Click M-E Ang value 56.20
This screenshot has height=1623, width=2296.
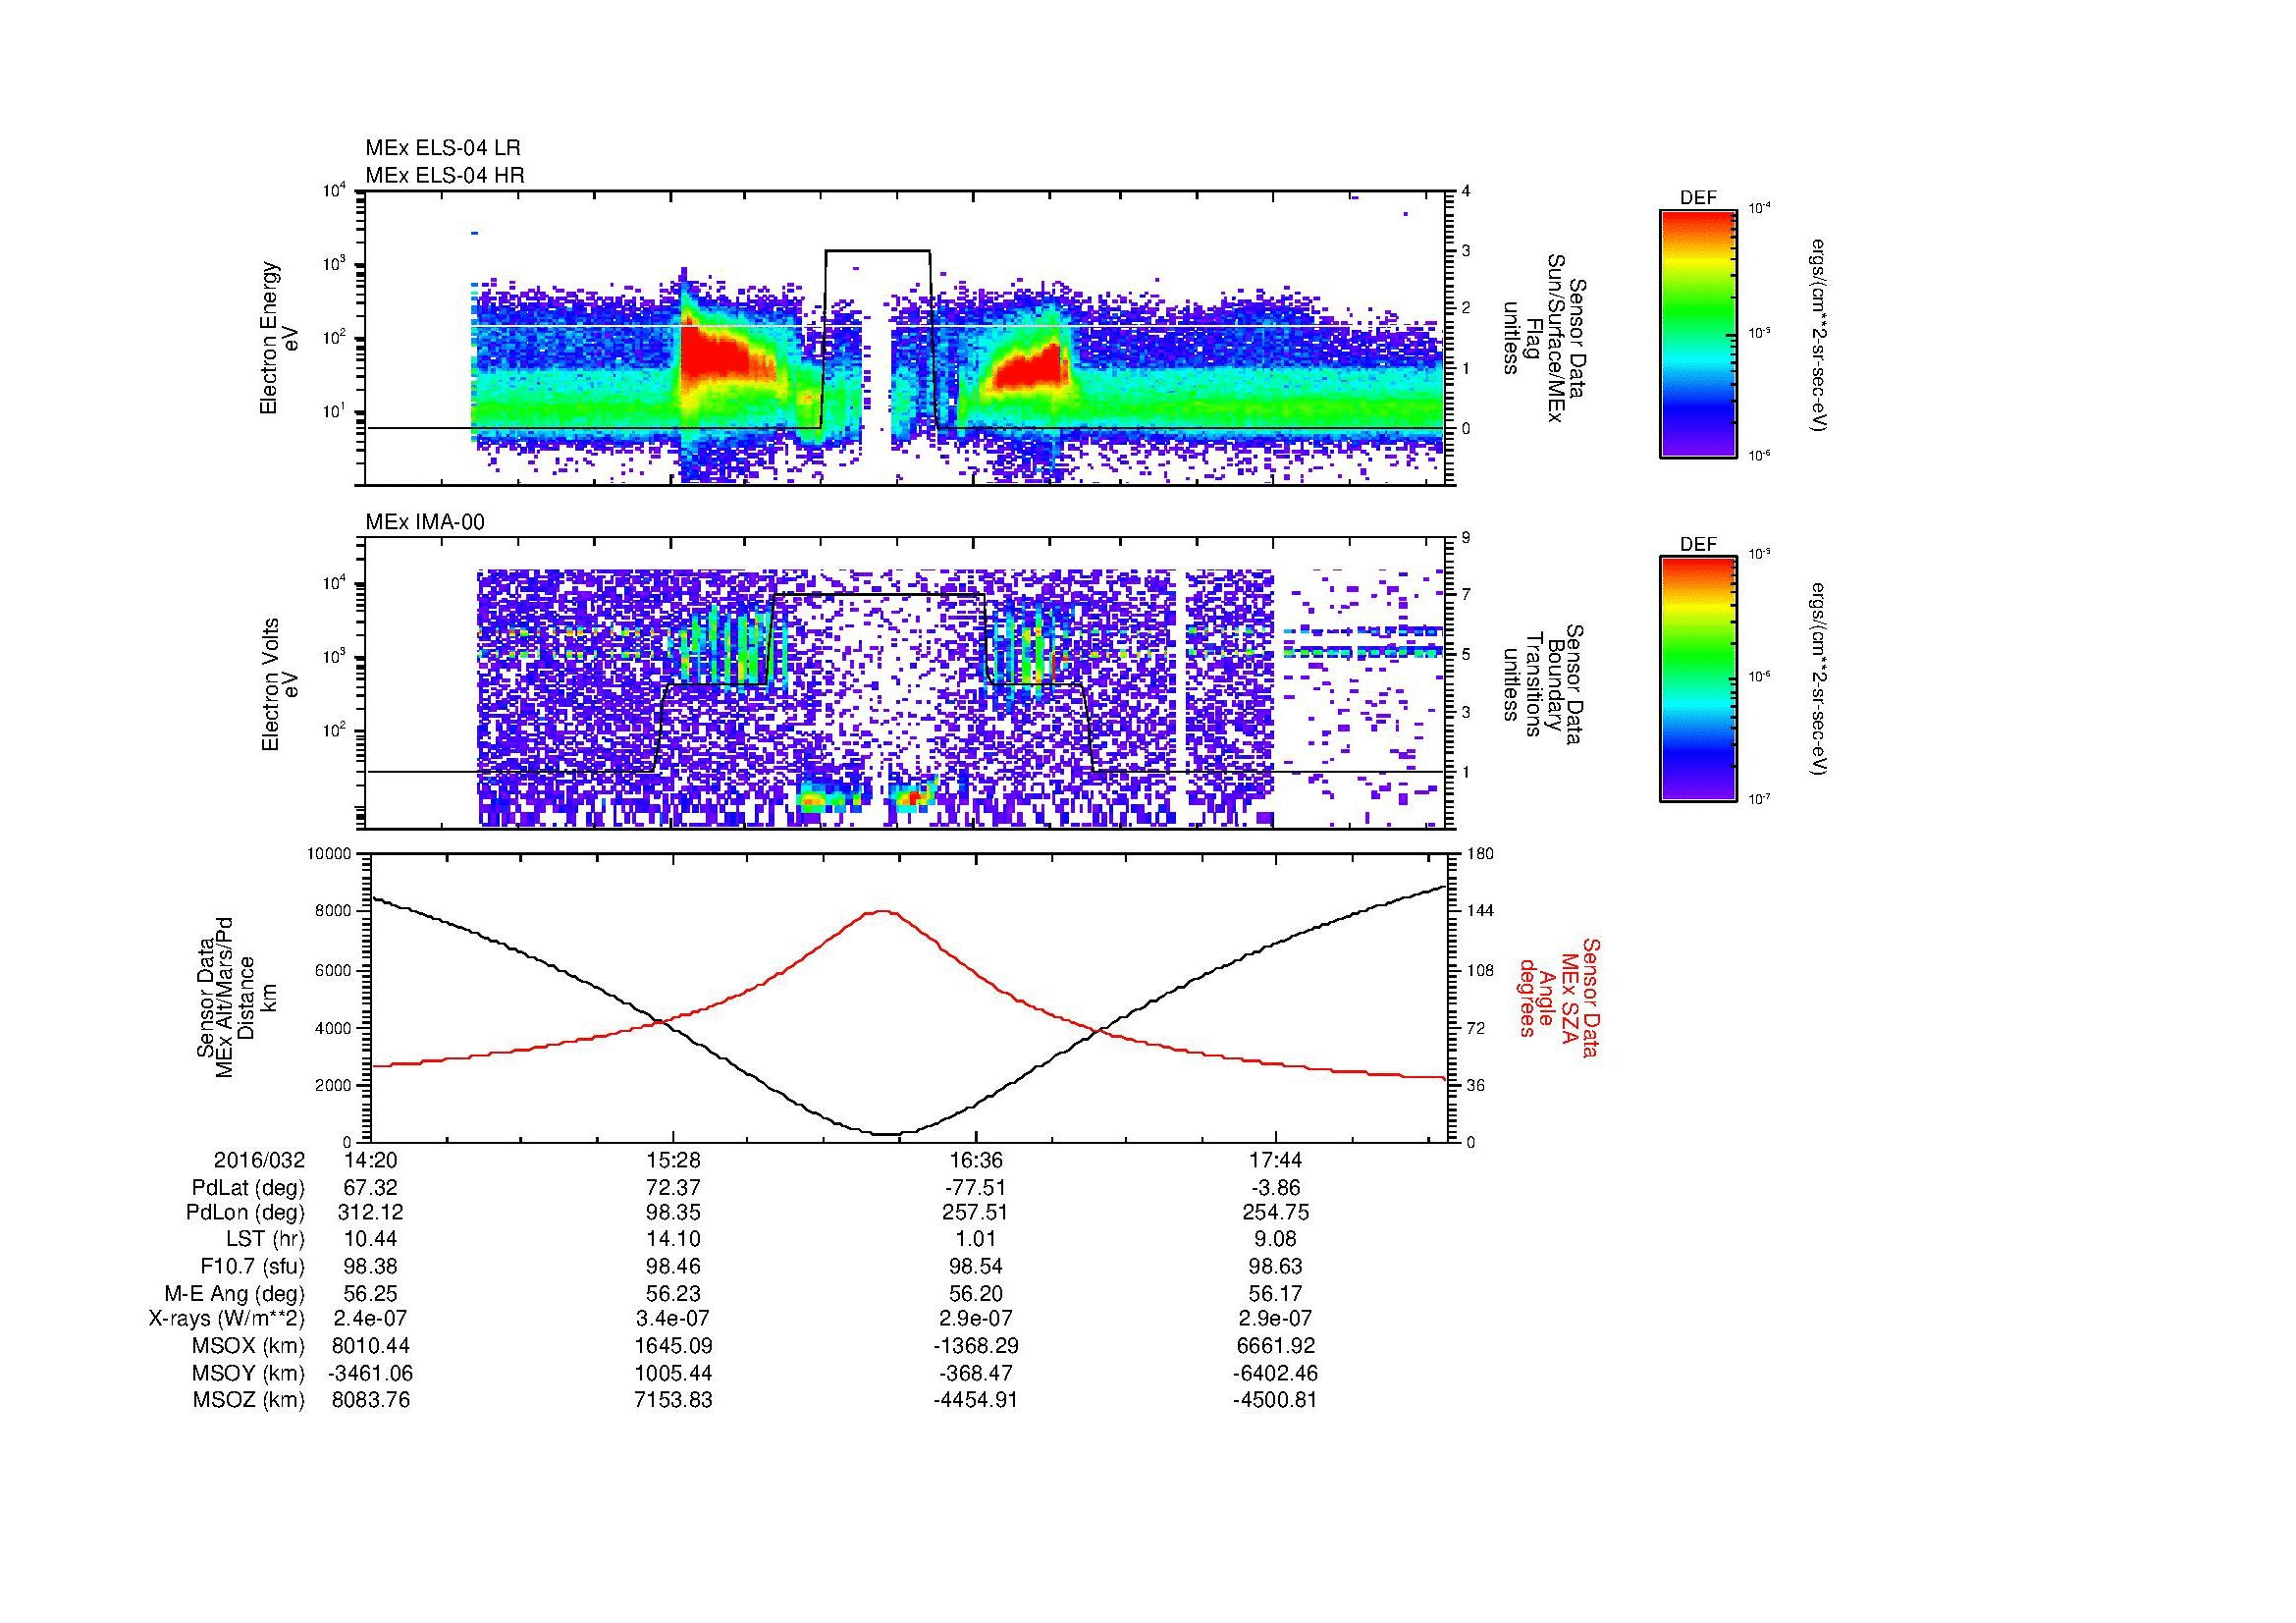click(x=975, y=1293)
